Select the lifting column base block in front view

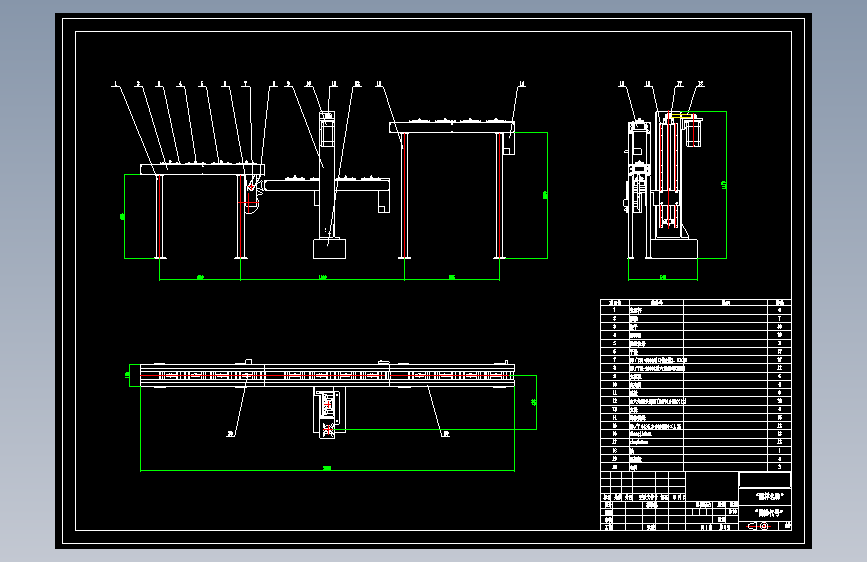click(330, 249)
